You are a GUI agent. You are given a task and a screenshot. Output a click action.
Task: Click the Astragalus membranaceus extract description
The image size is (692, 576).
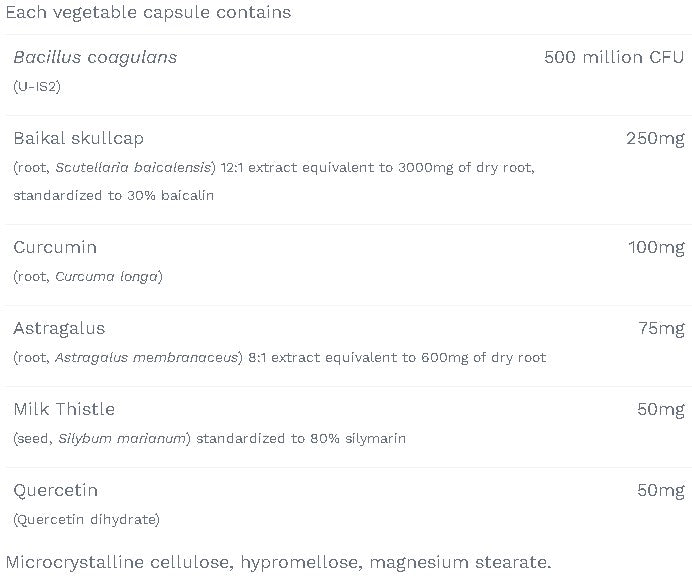pos(279,357)
